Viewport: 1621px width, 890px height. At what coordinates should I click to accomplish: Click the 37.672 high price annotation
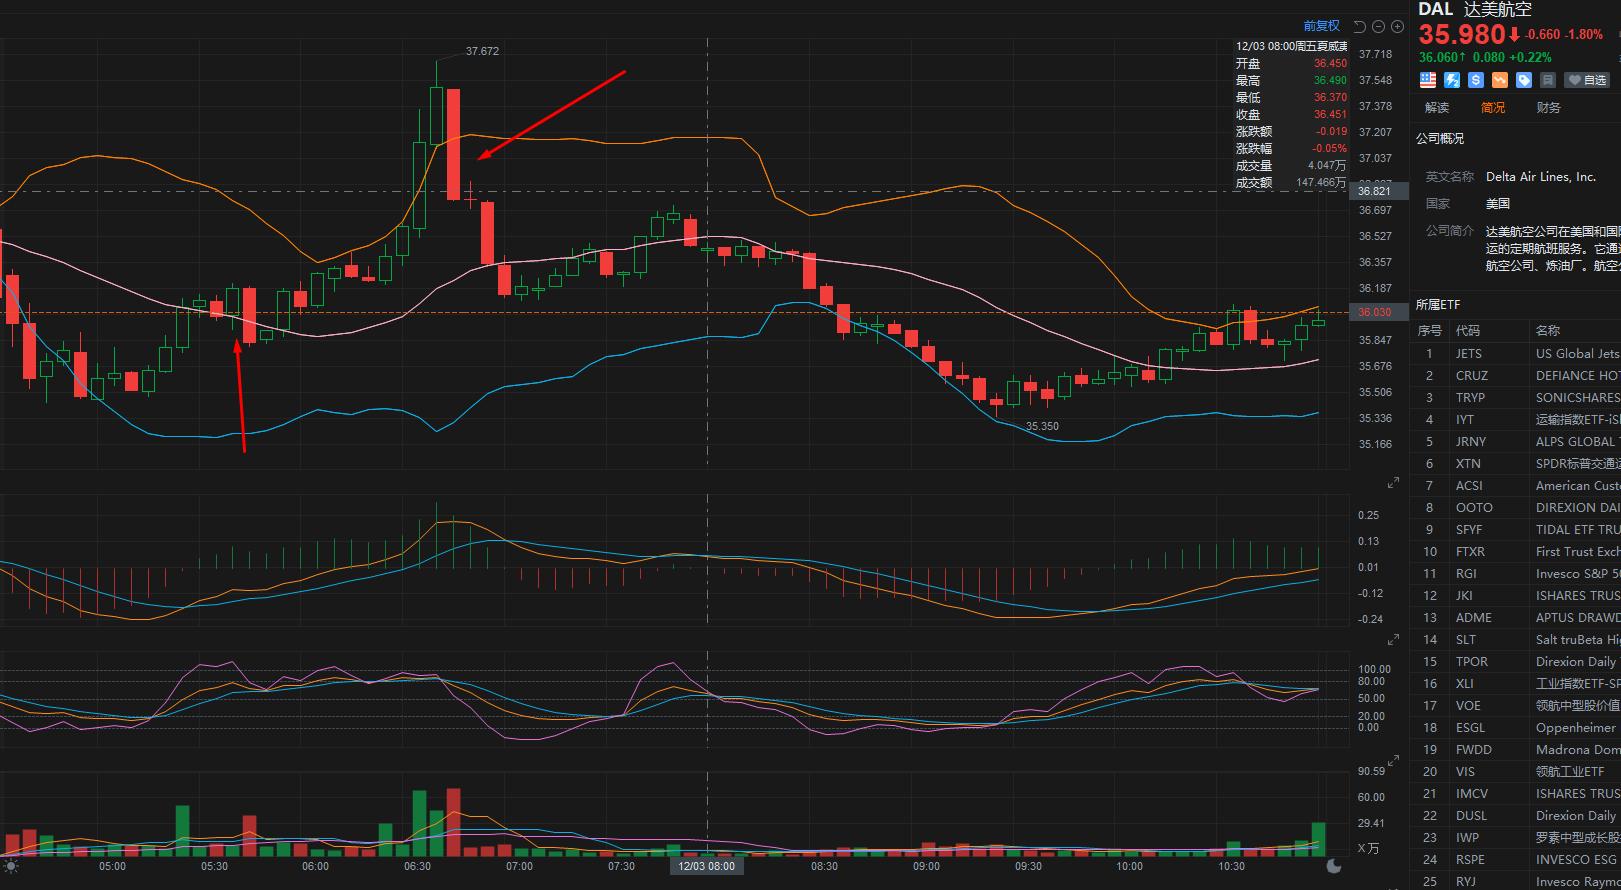point(483,51)
